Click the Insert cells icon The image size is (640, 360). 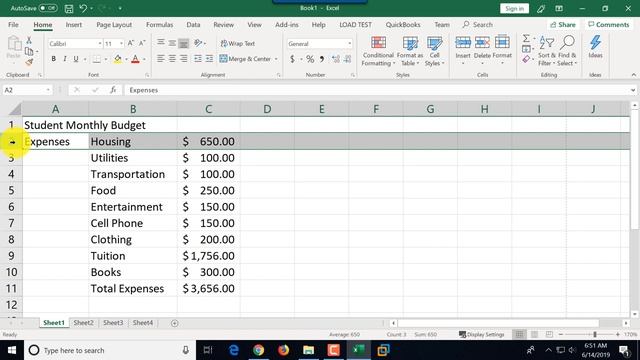click(x=463, y=42)
